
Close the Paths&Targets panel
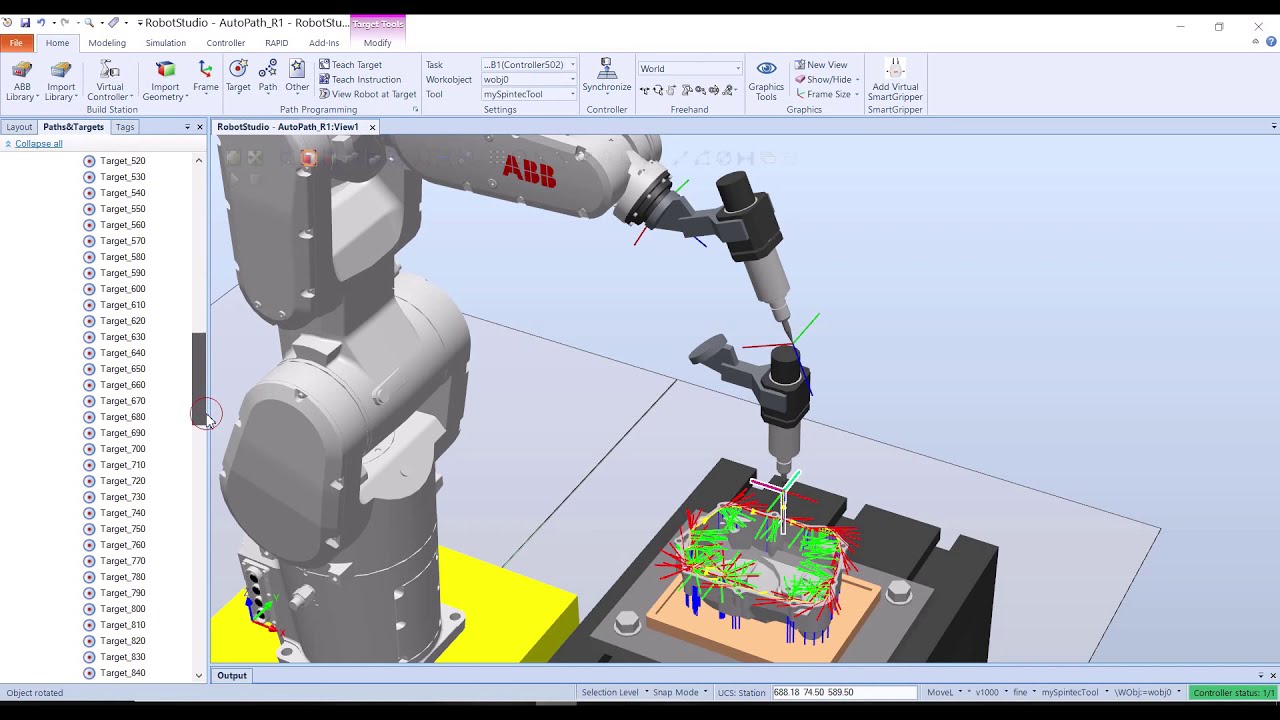(199, 127)
